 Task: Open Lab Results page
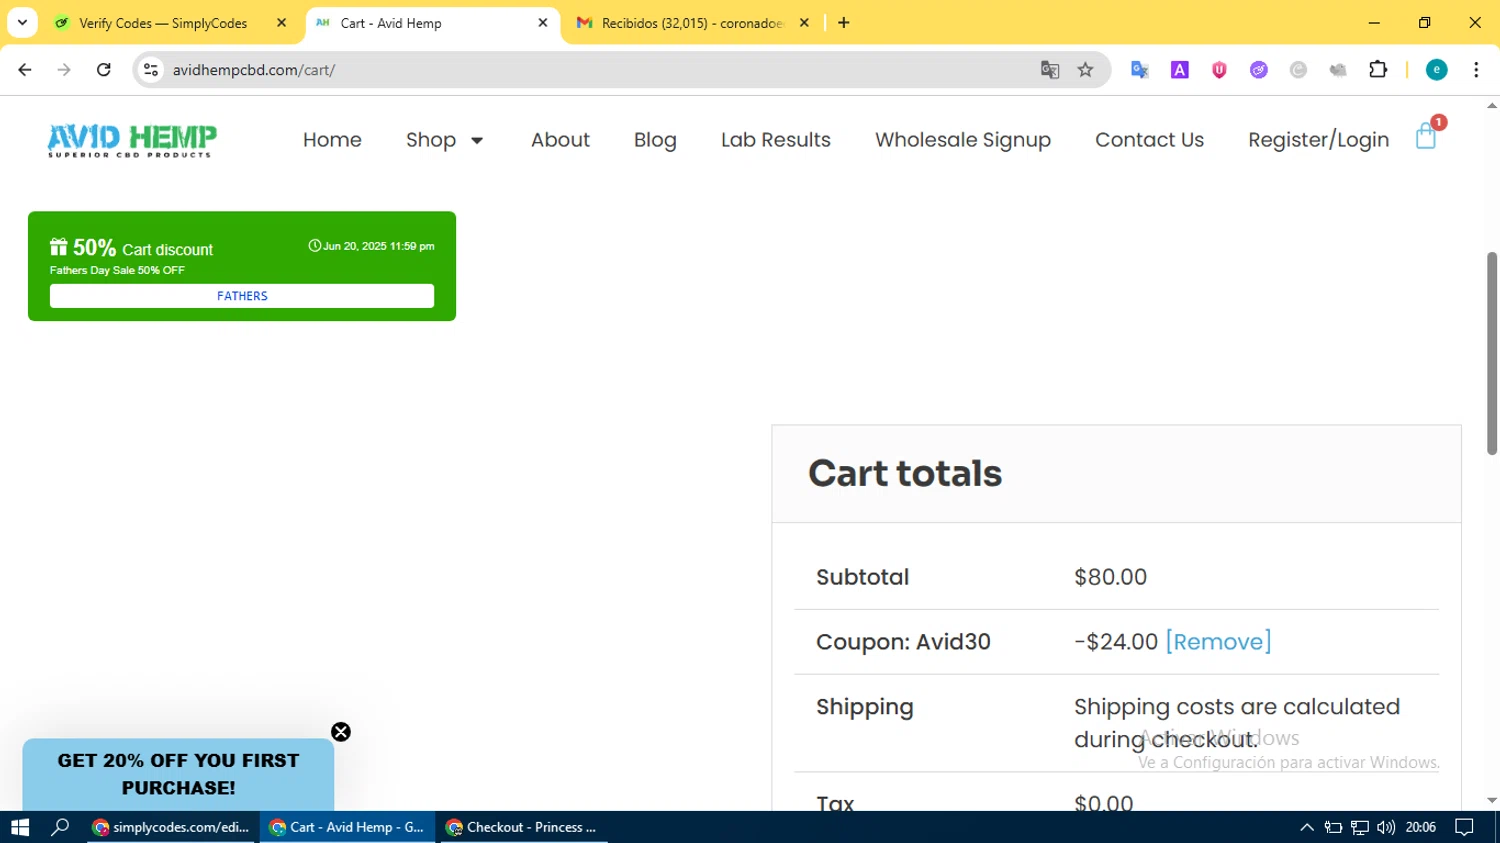(776, 140)
